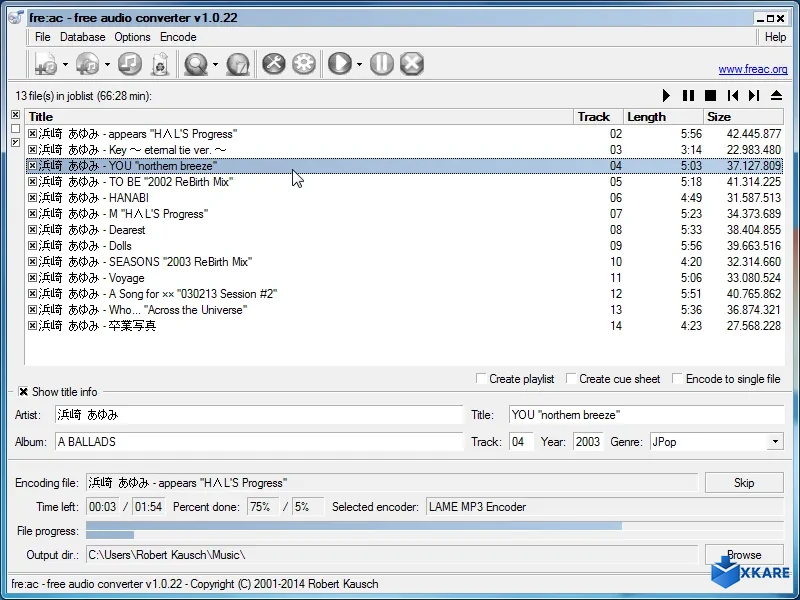Sort joblist by Track column header
Image resolution: width=800 pixels, height=600 pixels.
(598, 117)
